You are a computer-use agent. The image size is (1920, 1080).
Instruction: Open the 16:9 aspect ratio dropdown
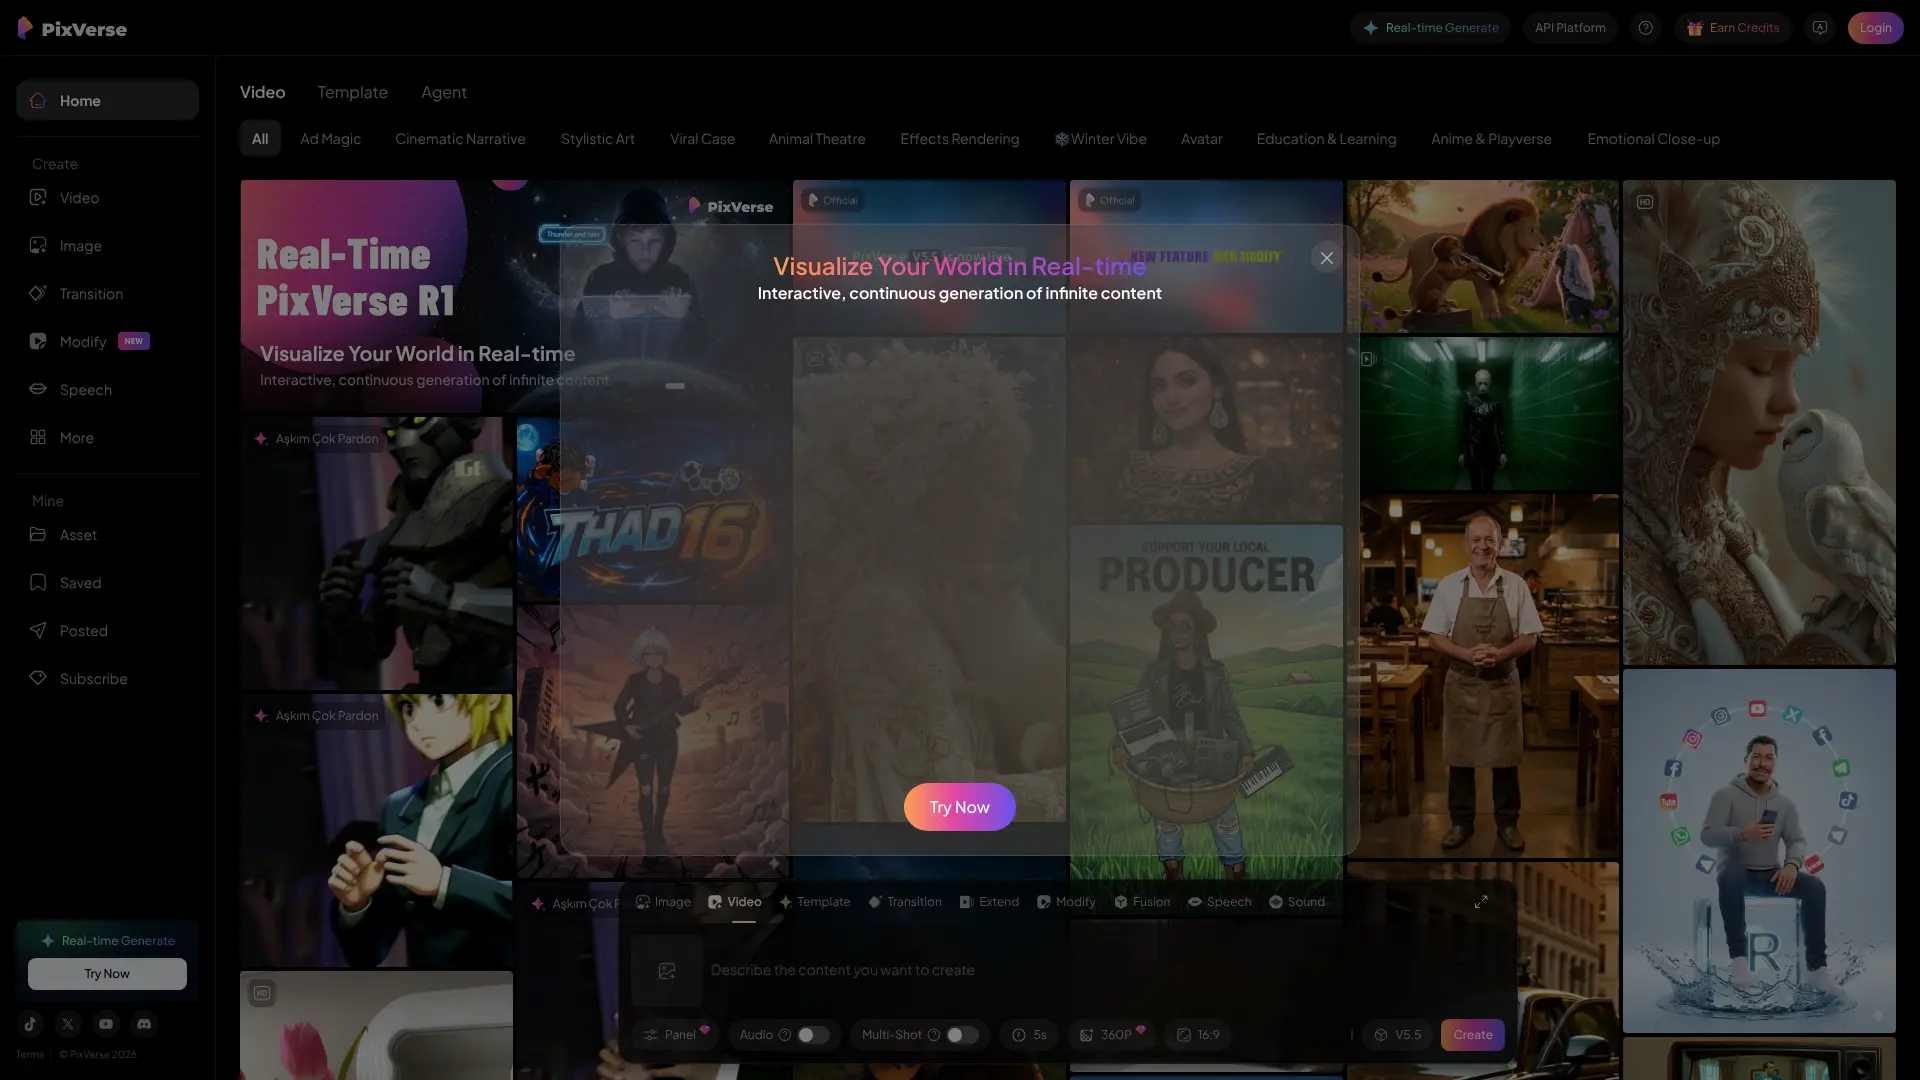[x=1198, y=1035]
